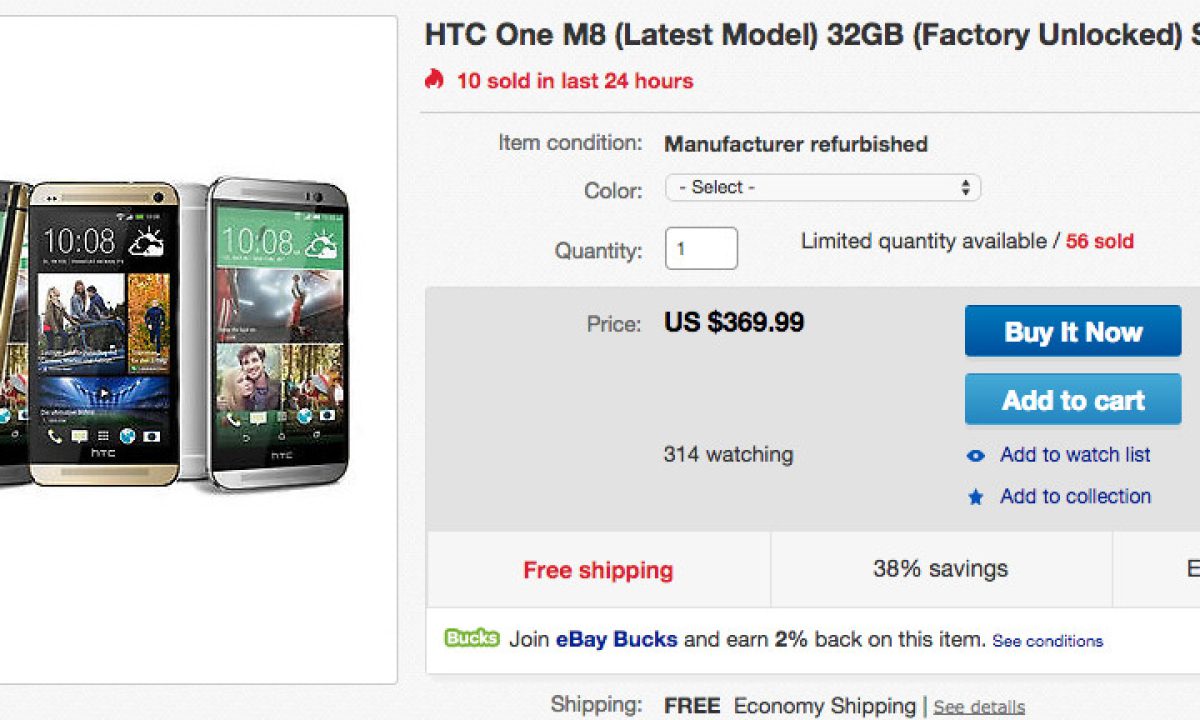Add item to watch list link
This screenshot has width=1200, height=720.
[1075, 455]
